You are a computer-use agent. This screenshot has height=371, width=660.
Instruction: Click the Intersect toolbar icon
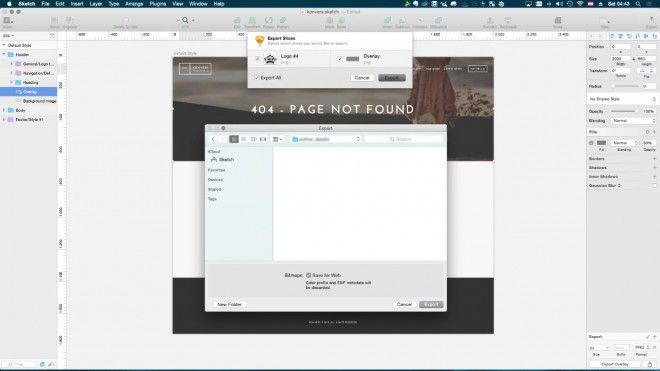(420, 20)
